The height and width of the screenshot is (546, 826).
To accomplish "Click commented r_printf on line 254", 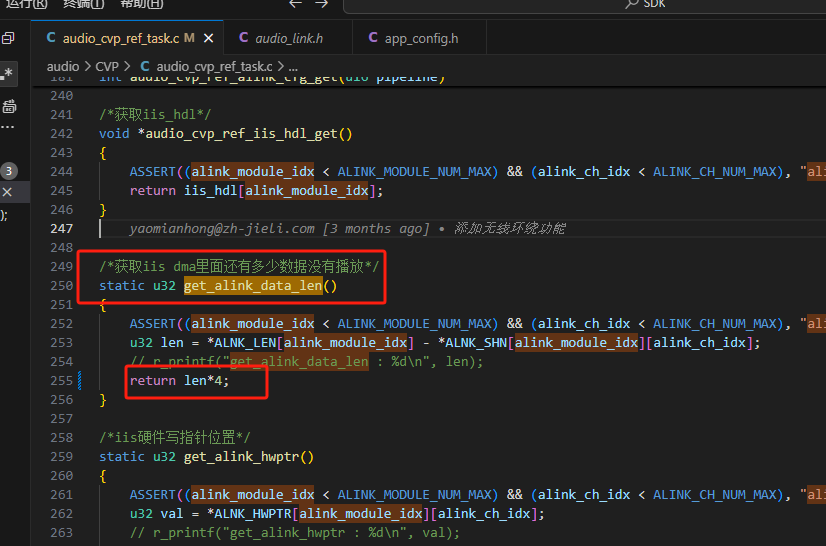I will point(306,362).
